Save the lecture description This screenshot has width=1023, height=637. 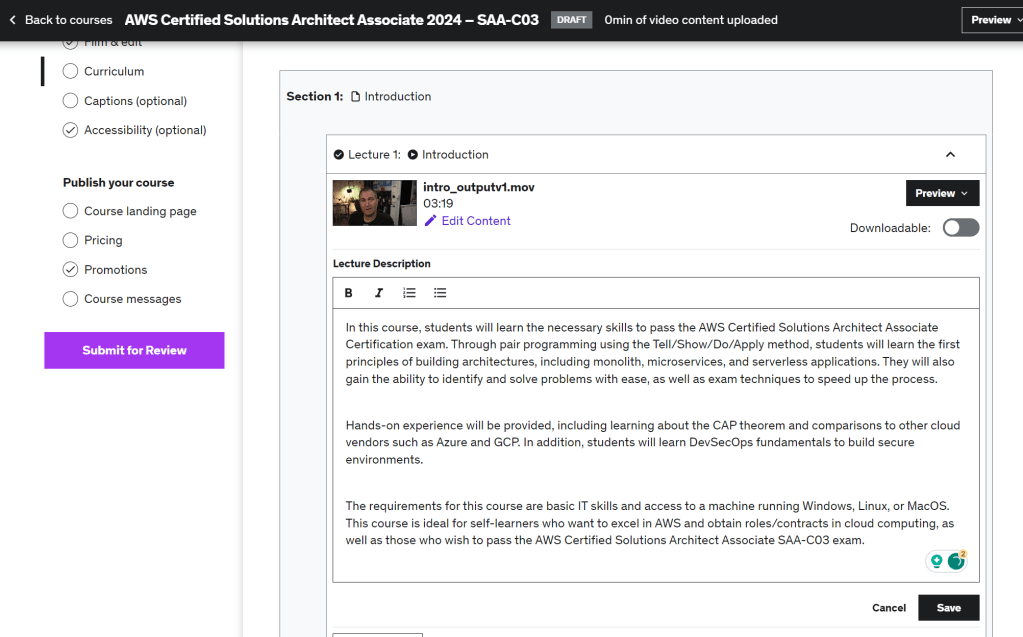point(949,608)
